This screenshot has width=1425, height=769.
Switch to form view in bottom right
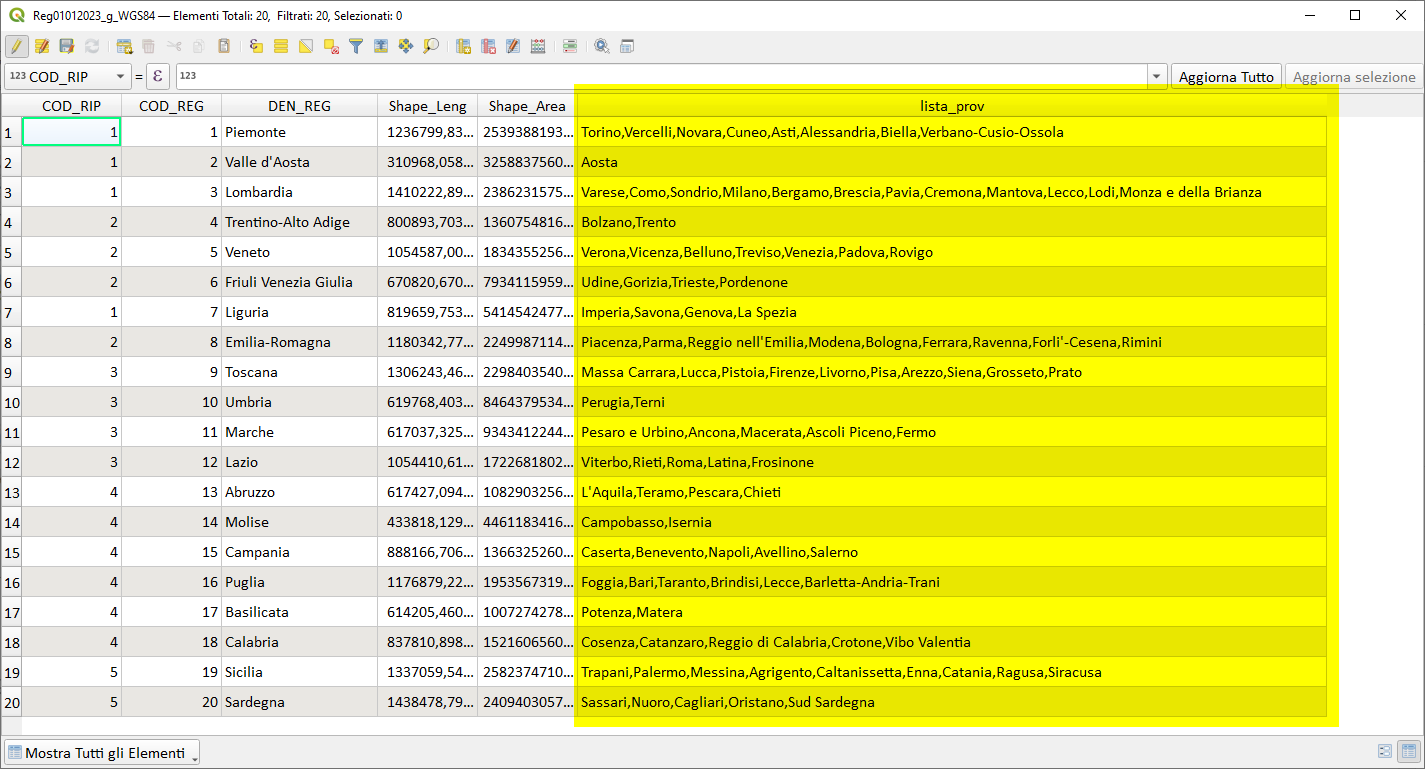tap(1385, 751)
